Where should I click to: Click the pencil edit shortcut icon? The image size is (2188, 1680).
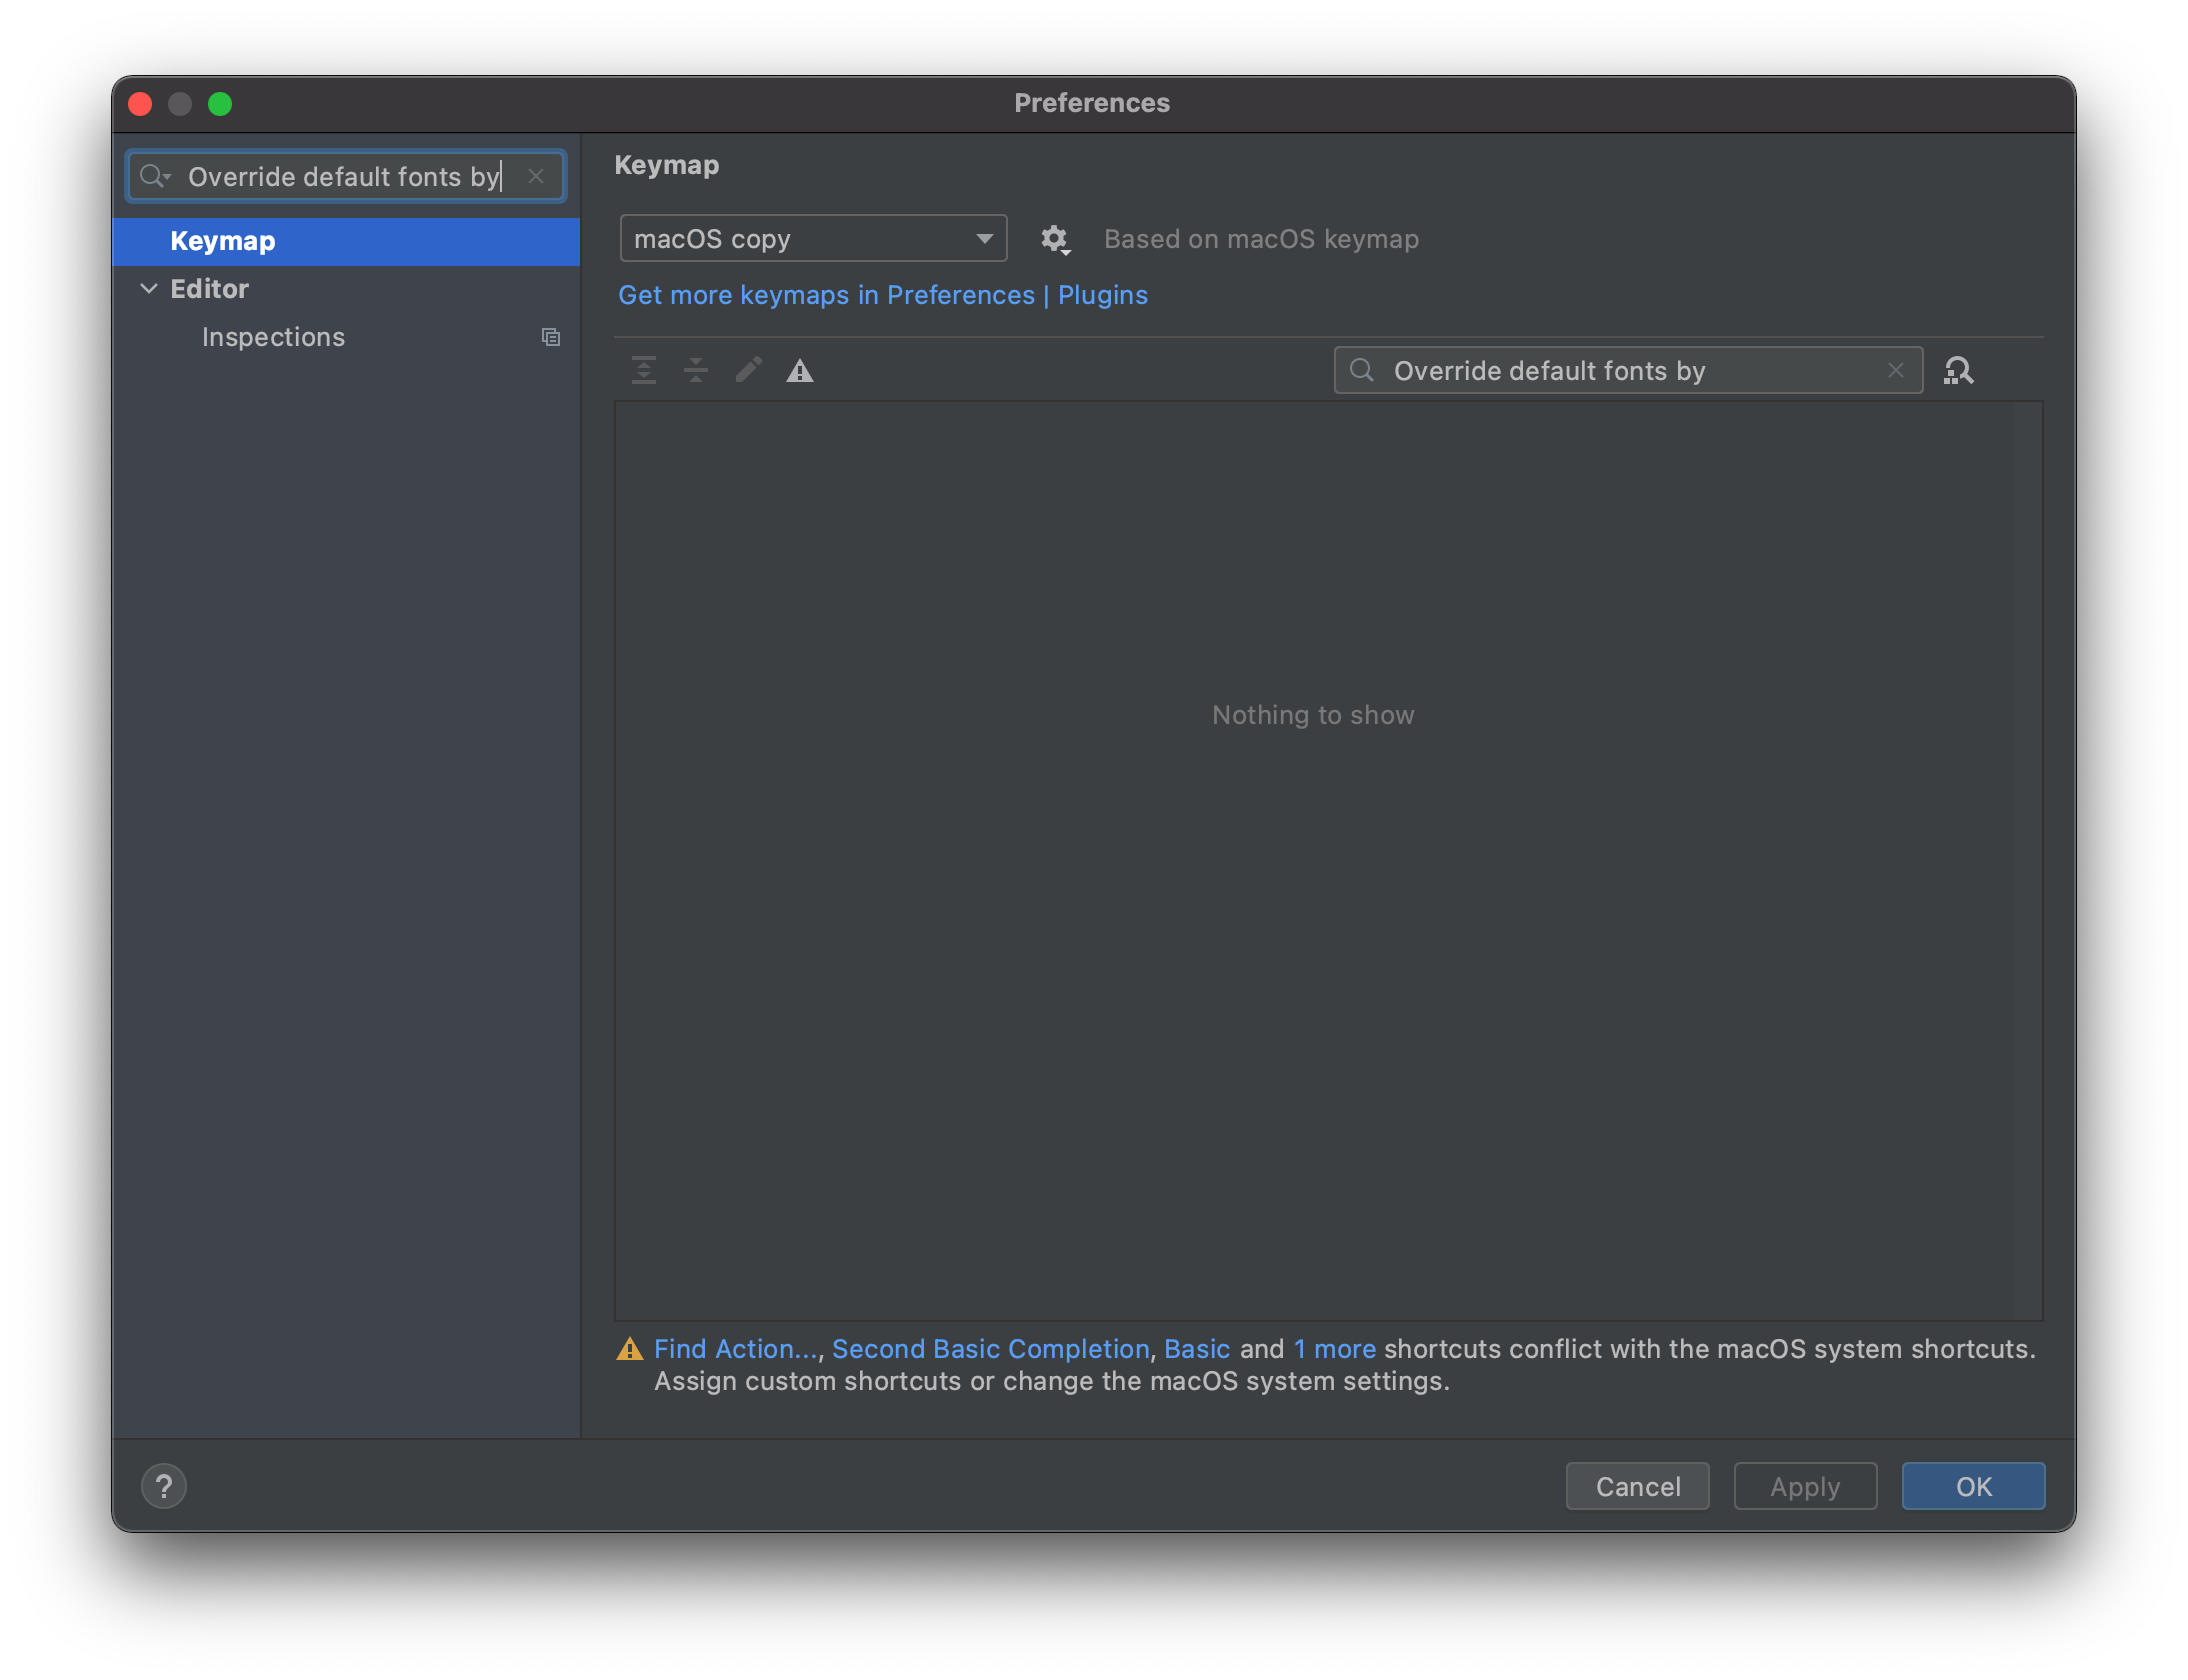point(748,371)
